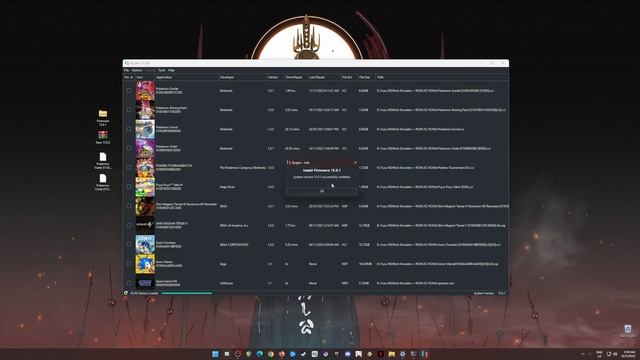Select the Pokemon Scarlet cover art
The height and width of the screenshot is (360, 640).
[x=145, y=91]
